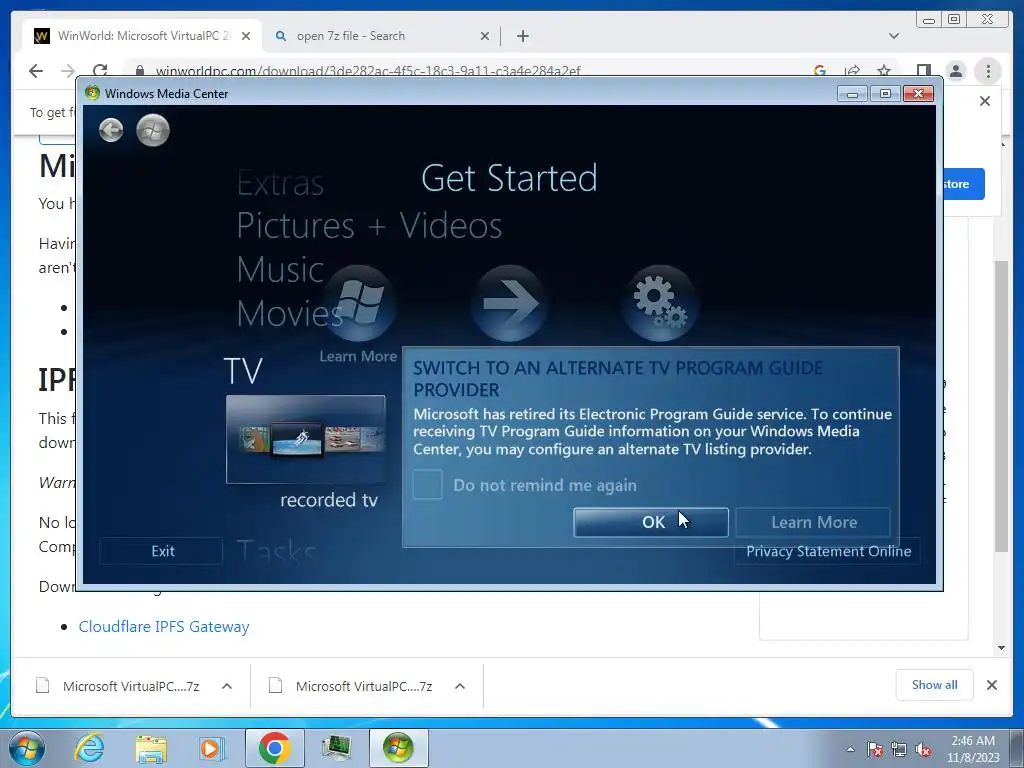Open Windows Media Player from the taskbar
The image size is (1024, 768).
212,748
